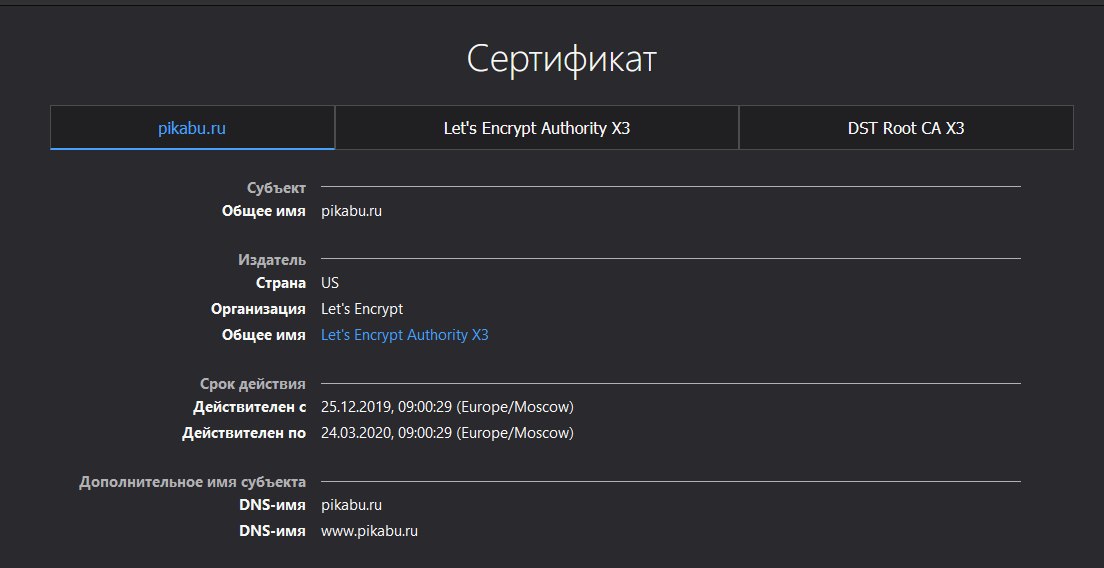This screenshot has height=568, width=1104.
Task: Select valid-until date 24.03.2020
Action: 447,433
